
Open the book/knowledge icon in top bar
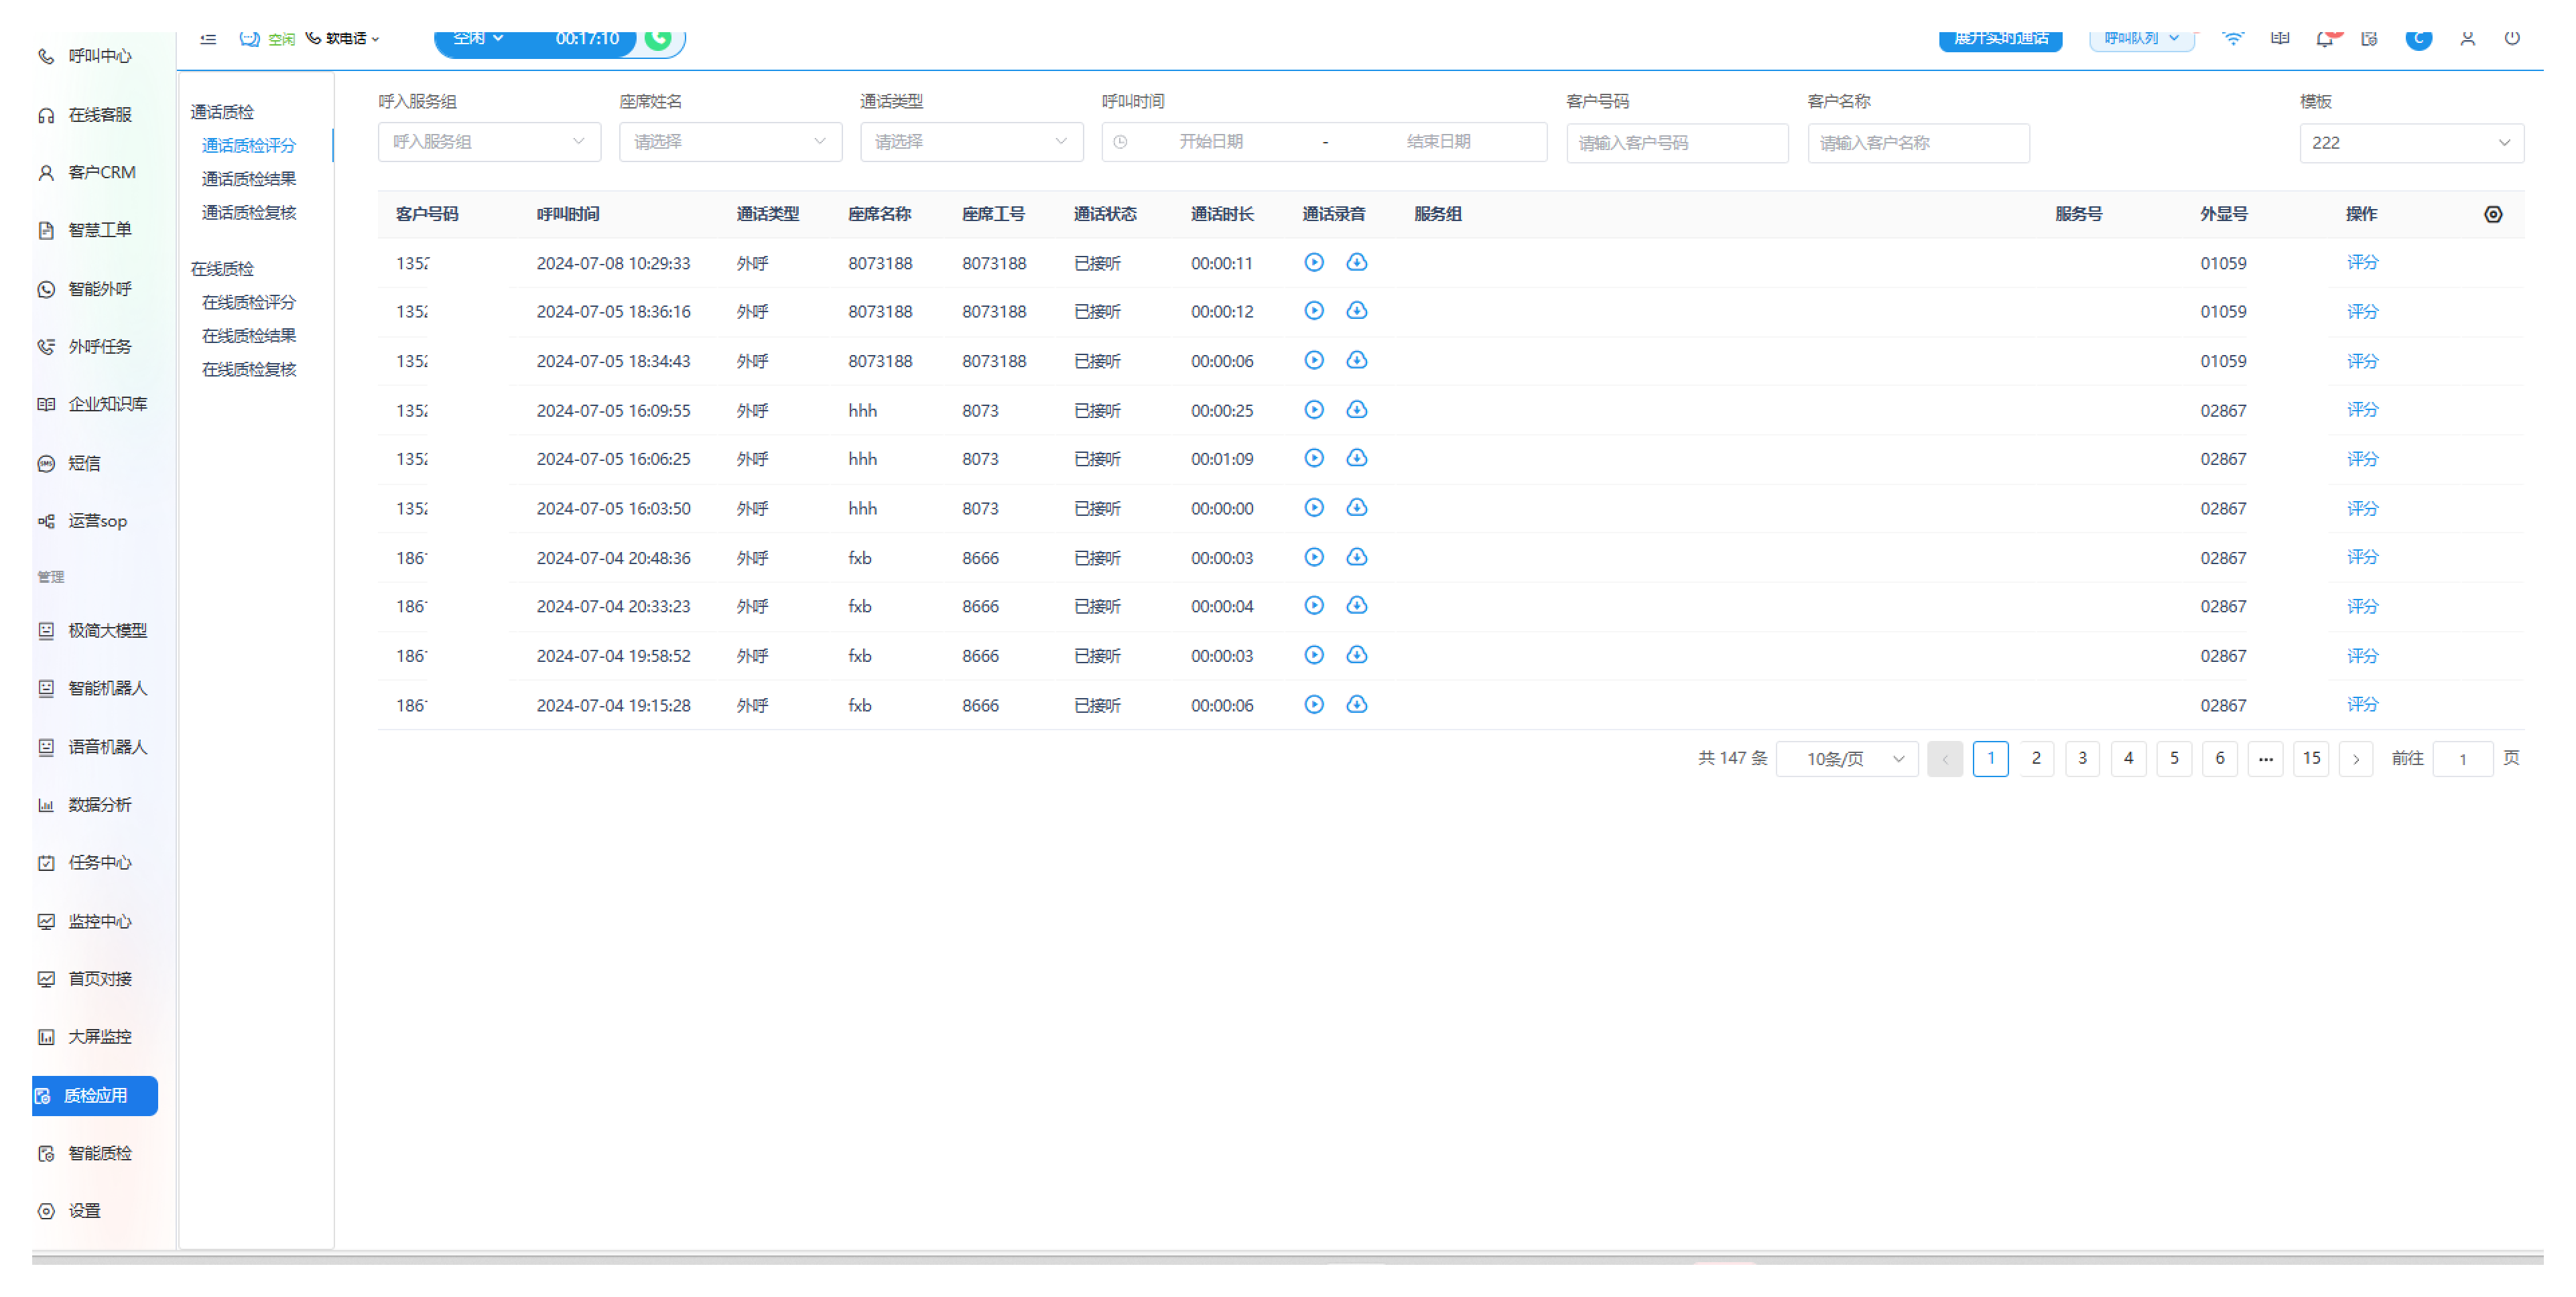coord(2280,38)
